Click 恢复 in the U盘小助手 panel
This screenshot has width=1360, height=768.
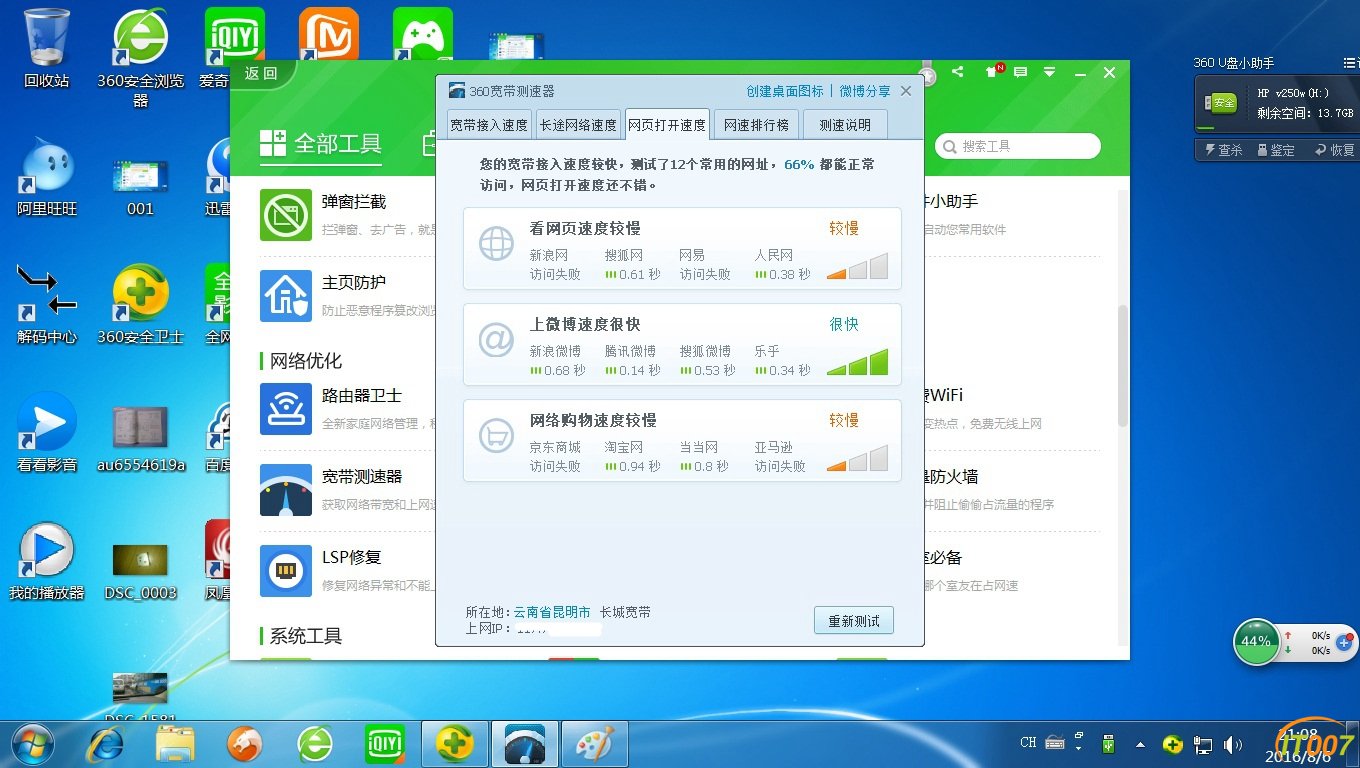click(x=1335, y=150)
